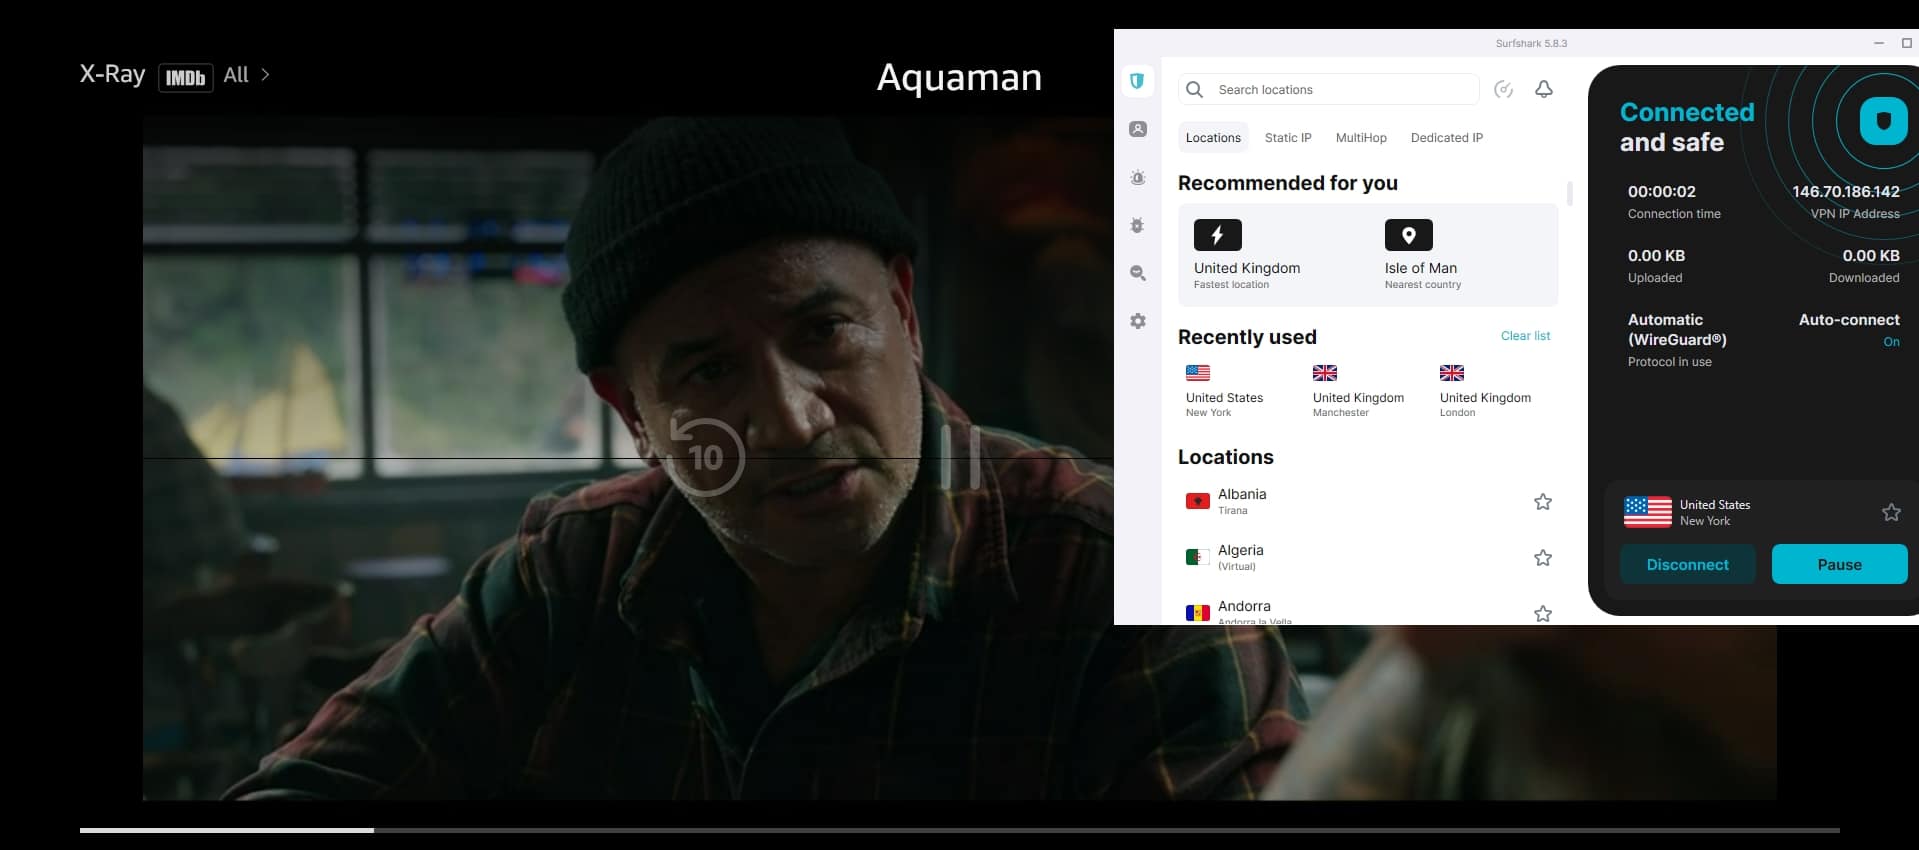Open the Surfshark Search magnifier sidebar icon
Viewport: 1919px width, 850px height.
coord(1138,273)
